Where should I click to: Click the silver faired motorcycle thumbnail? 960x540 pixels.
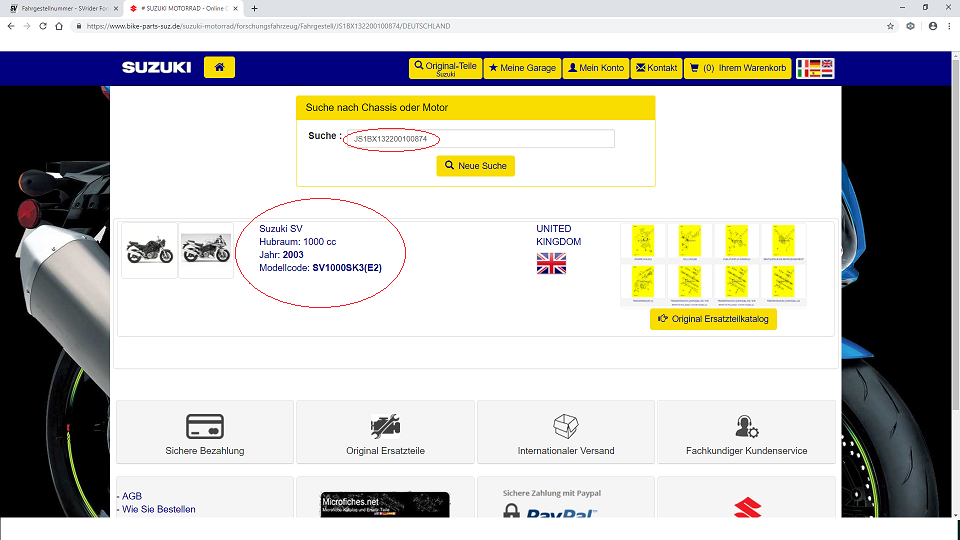pyautogui.click(x=206, y=250)
